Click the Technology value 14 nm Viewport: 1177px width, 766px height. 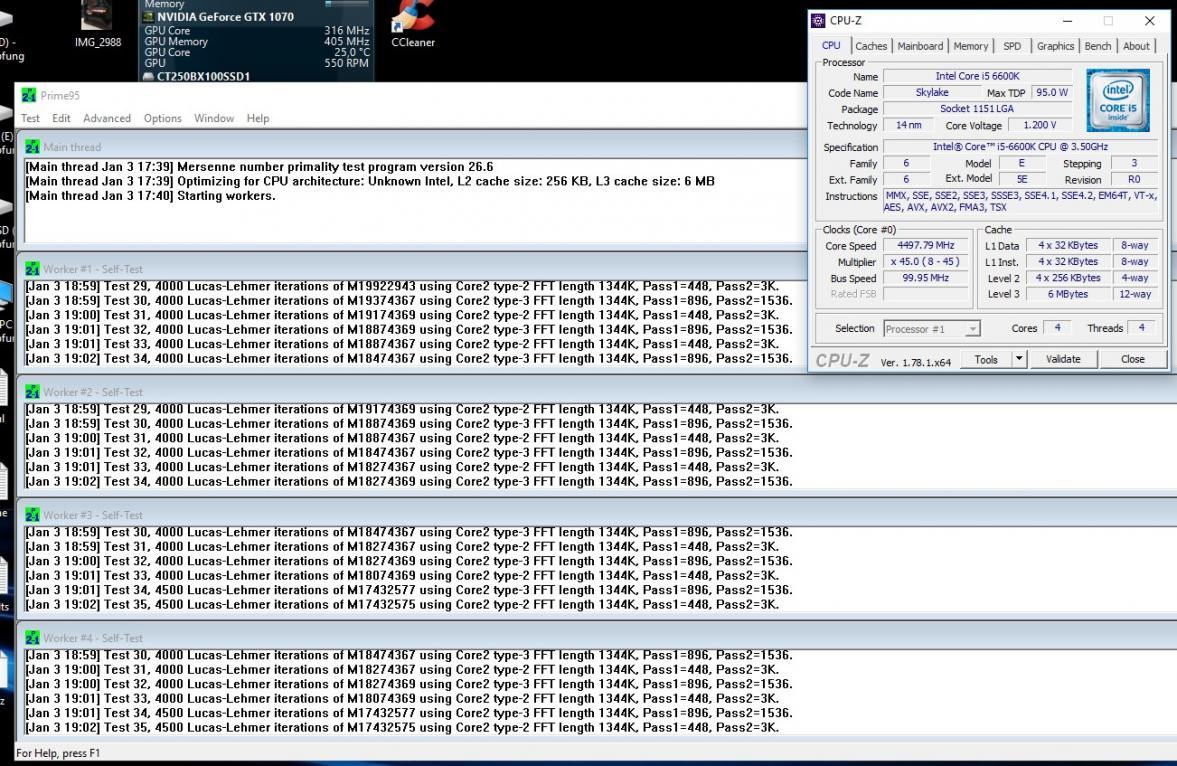[x=908, y=125]
